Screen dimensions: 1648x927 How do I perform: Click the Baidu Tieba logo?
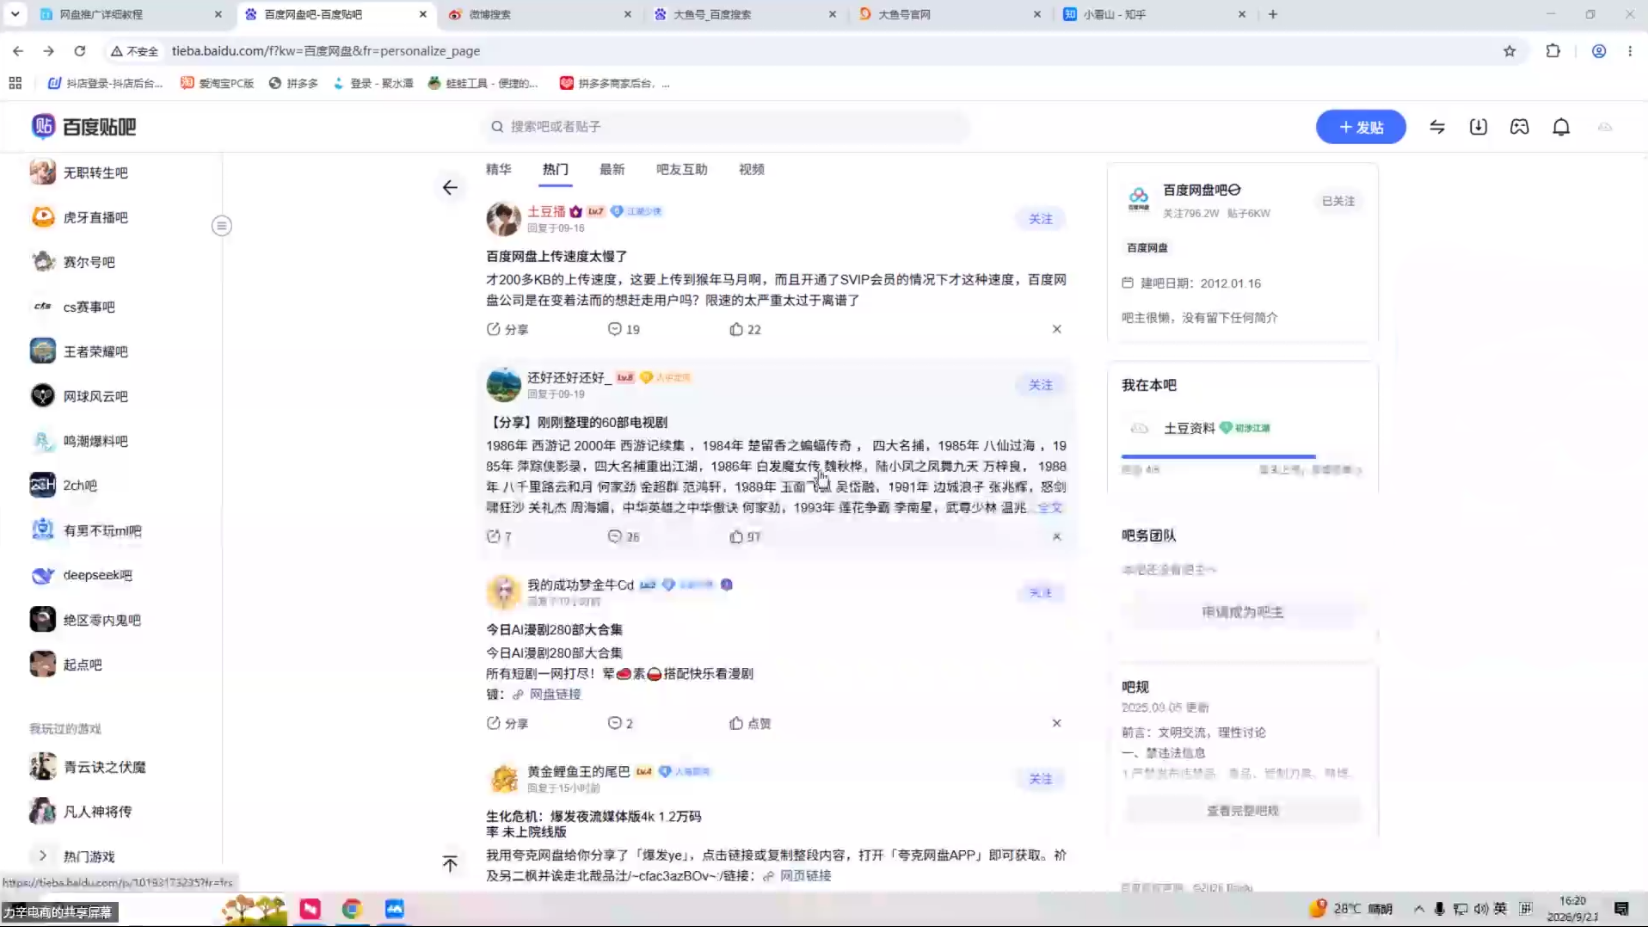pyautogui.click(x=84, y=127)
